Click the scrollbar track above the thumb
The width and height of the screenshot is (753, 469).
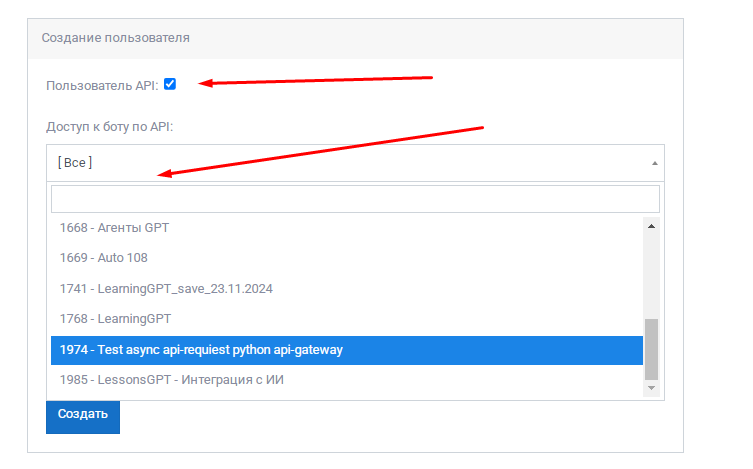tap(652, 275)
